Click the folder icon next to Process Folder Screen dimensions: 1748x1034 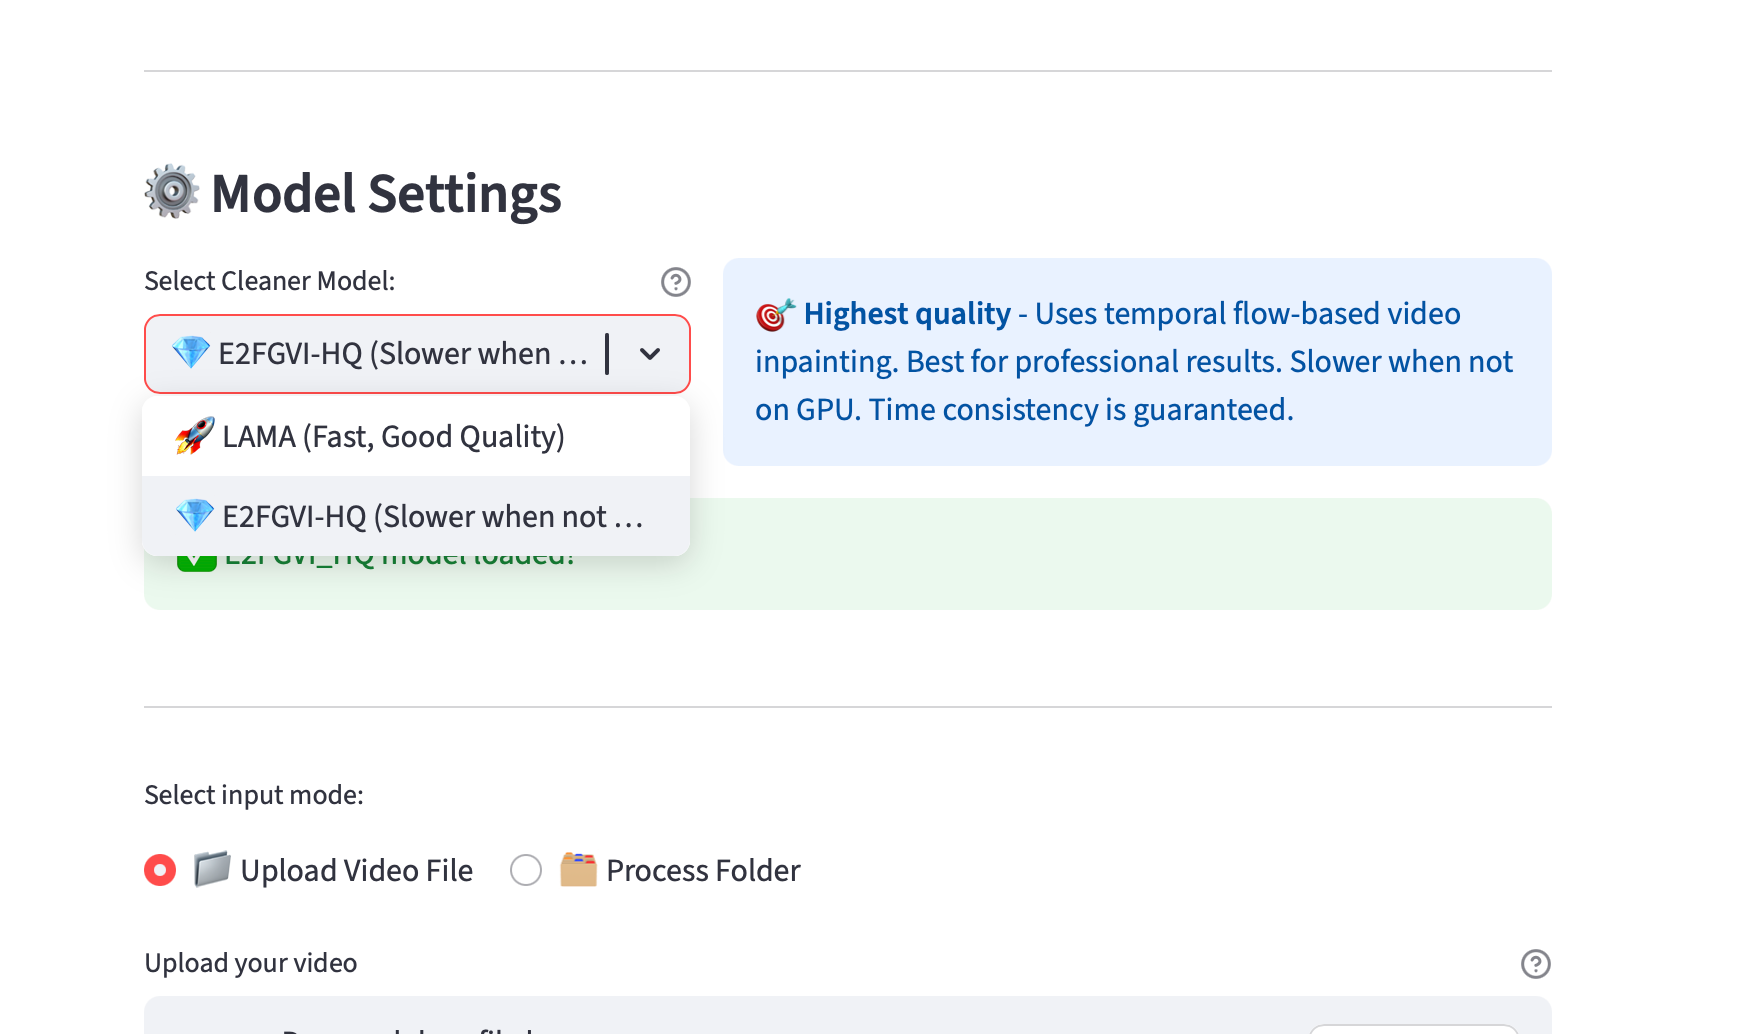coord(578,870)
